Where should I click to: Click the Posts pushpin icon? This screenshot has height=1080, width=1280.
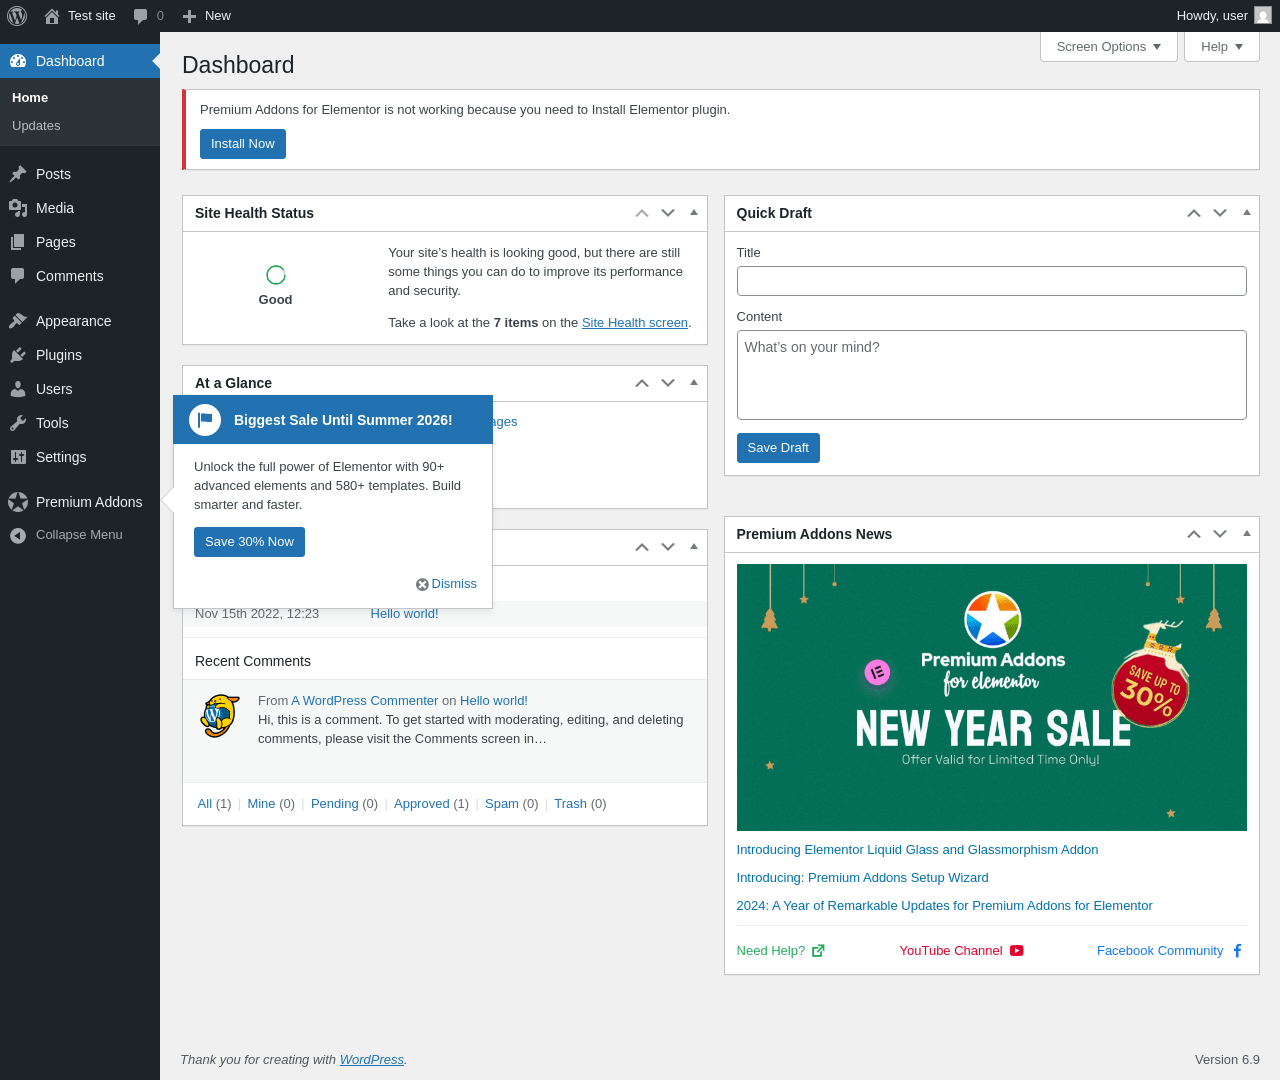(x=18, y=174)
